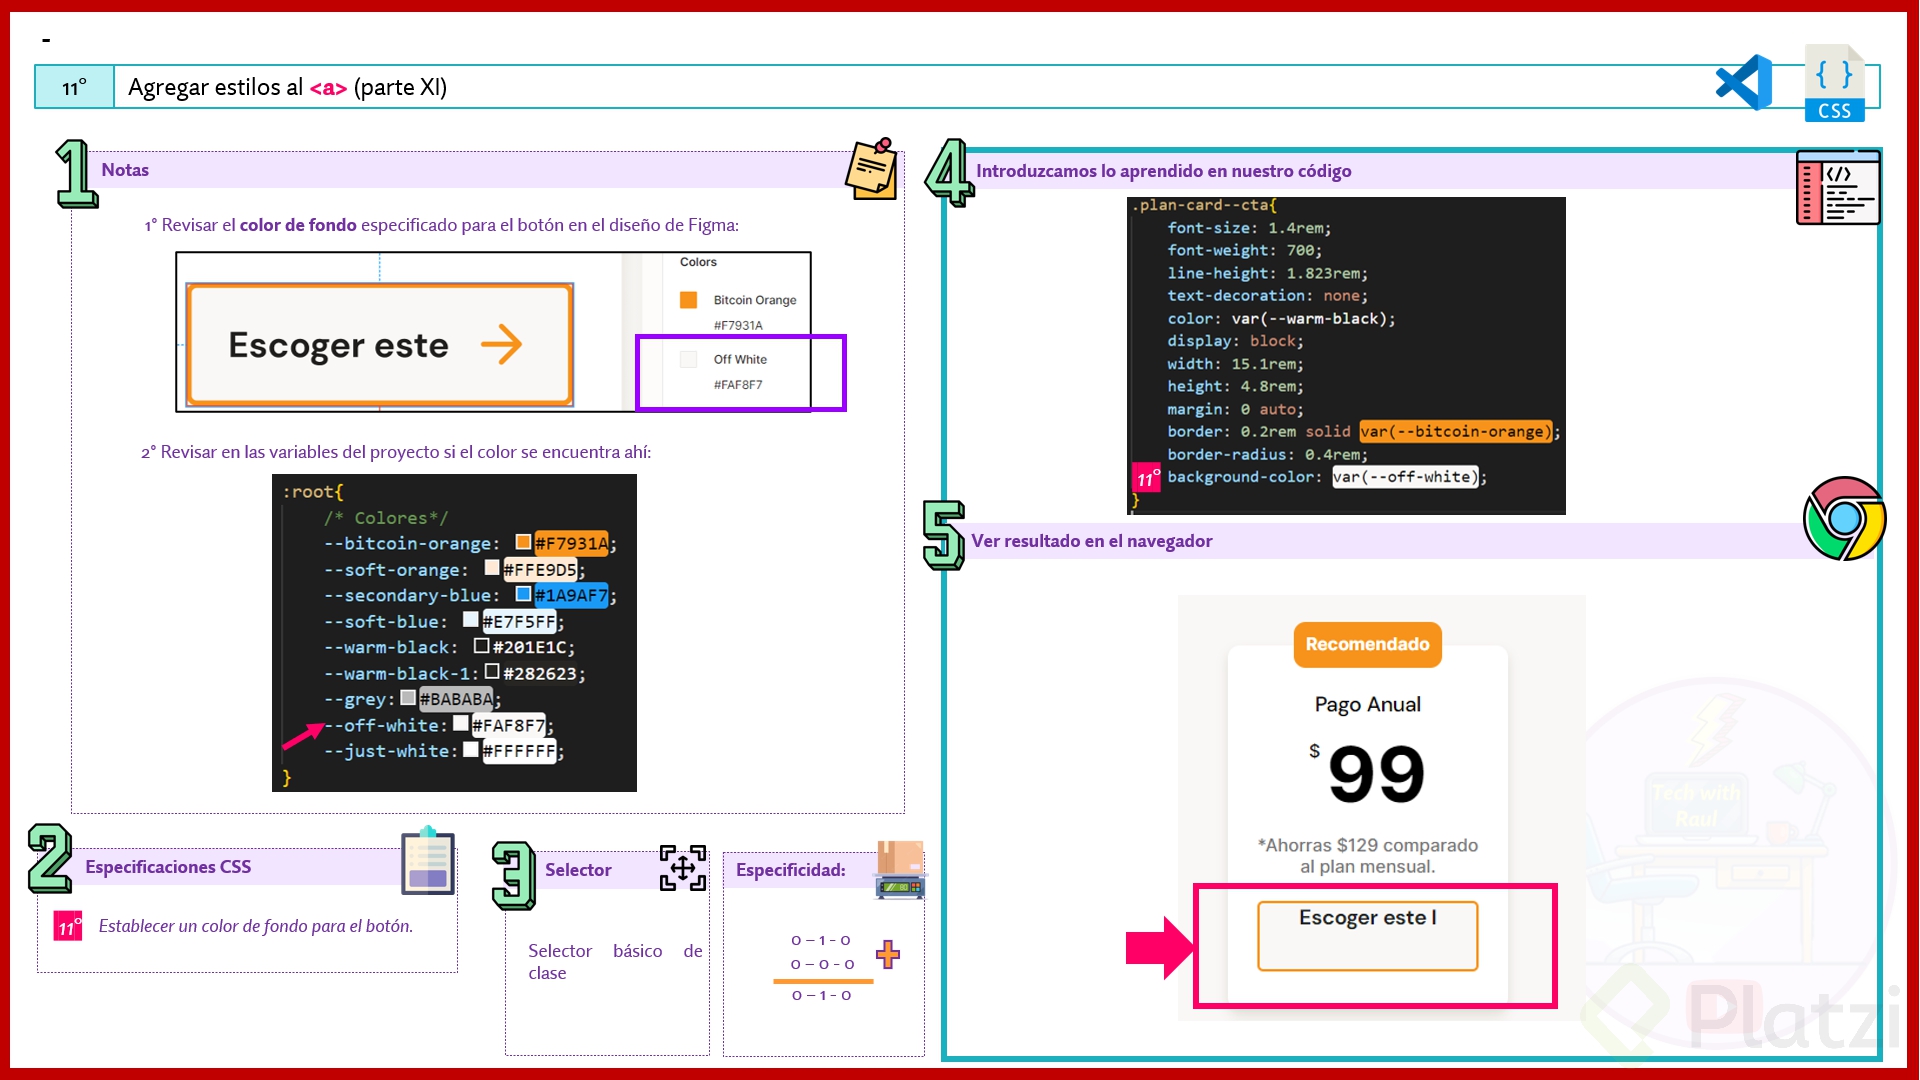Click the 'line-height: 1.823rem;' line
Screen dimensions: 1920x1080
tap(1267, 273)
